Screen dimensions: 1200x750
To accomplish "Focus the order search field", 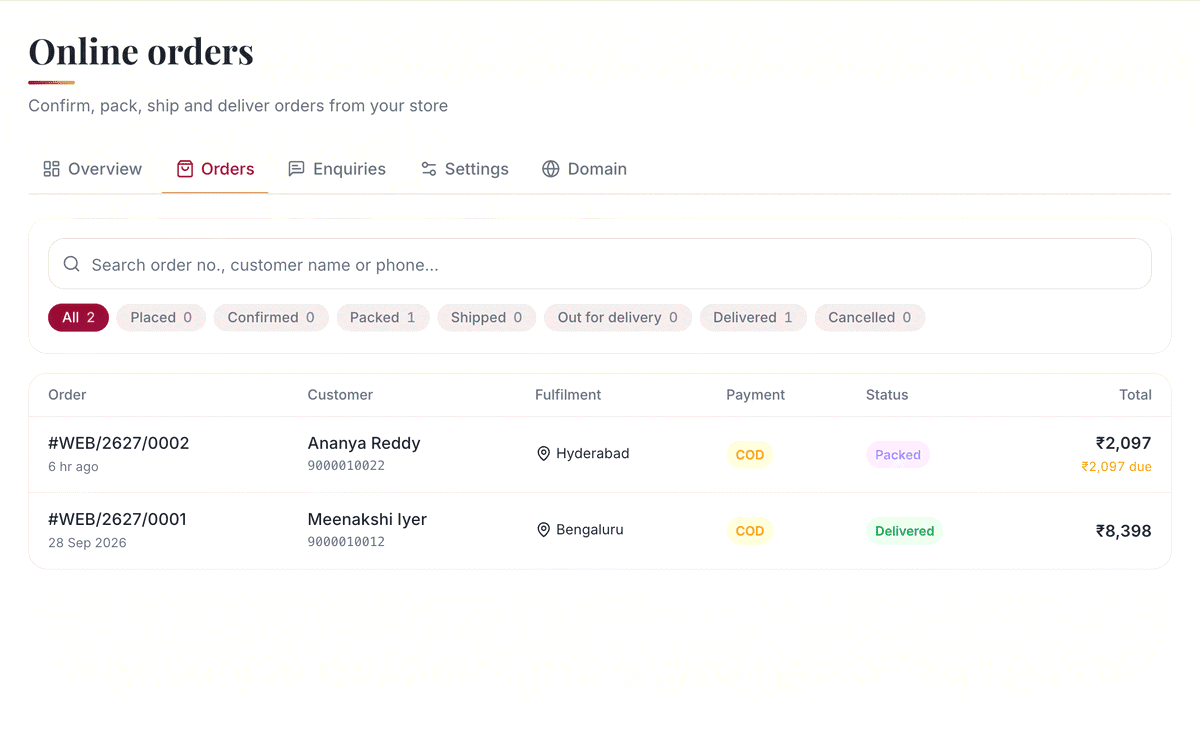I will click(x=600, y=264).
